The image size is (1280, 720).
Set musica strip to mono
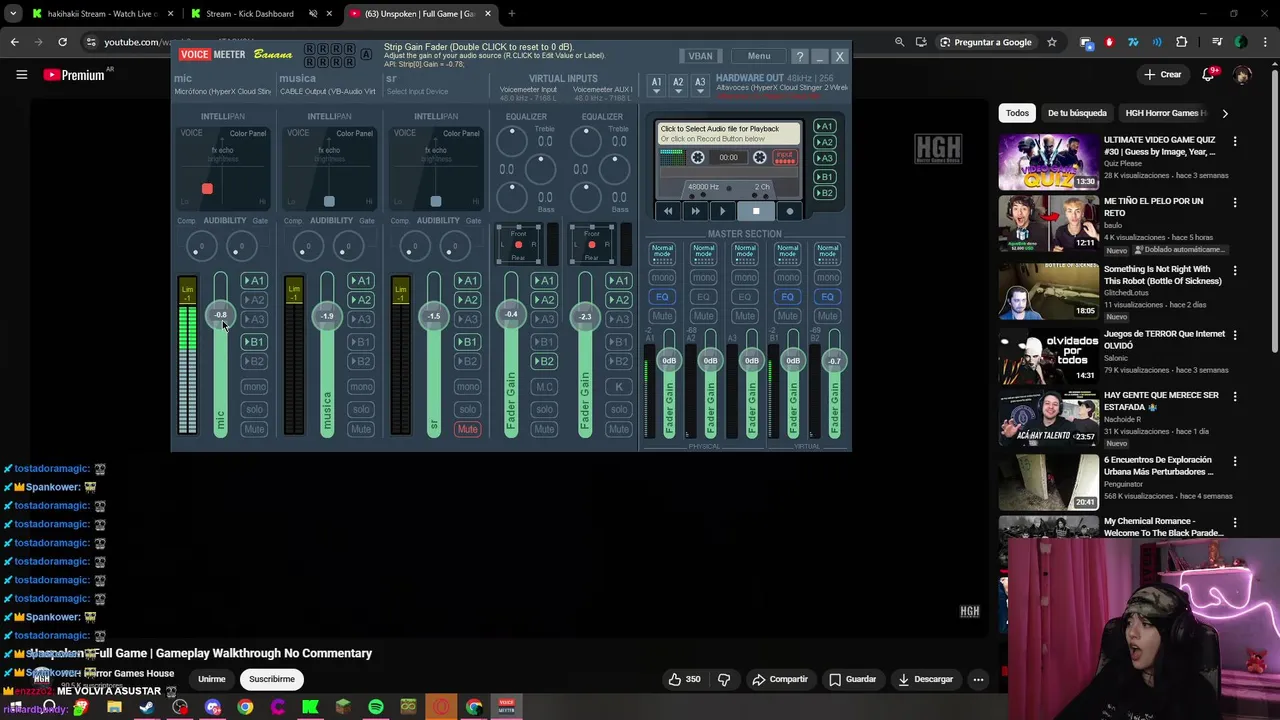[x=361, y=387]
